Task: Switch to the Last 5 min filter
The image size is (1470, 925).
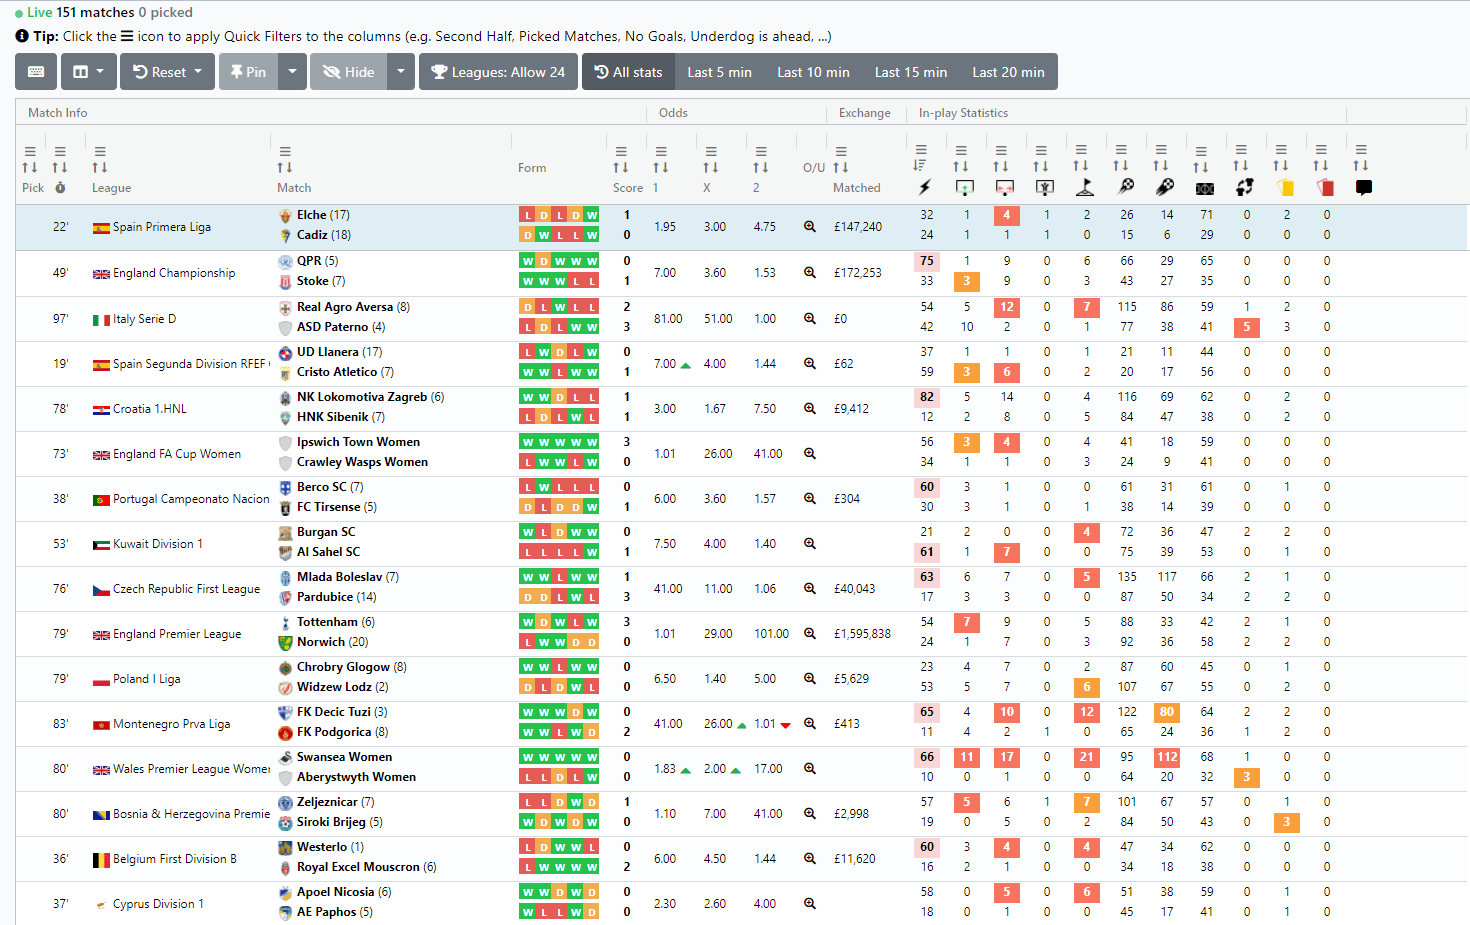Action: (719, 71)
